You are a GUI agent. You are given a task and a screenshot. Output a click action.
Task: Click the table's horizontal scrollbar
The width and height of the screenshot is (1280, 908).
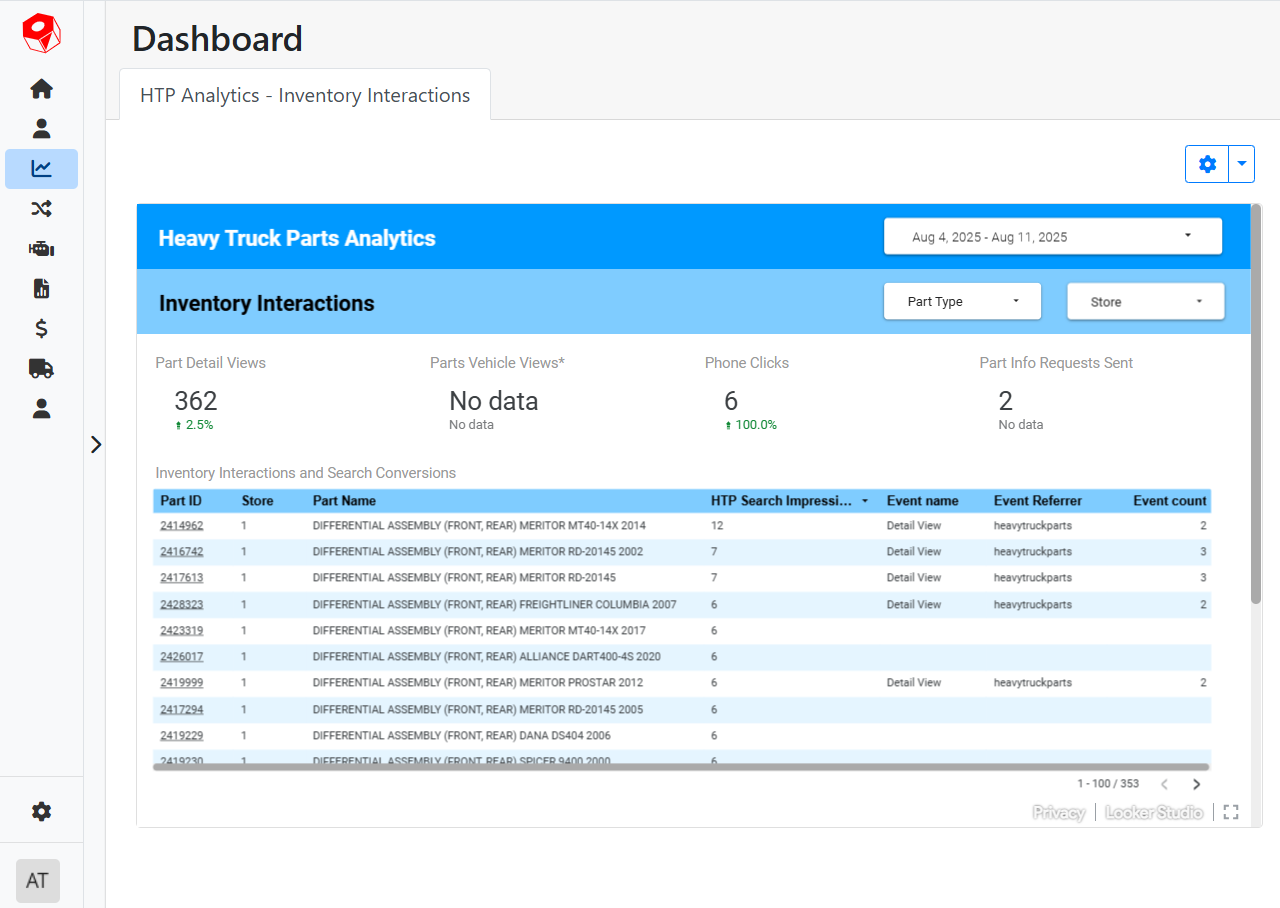[680, 767]
